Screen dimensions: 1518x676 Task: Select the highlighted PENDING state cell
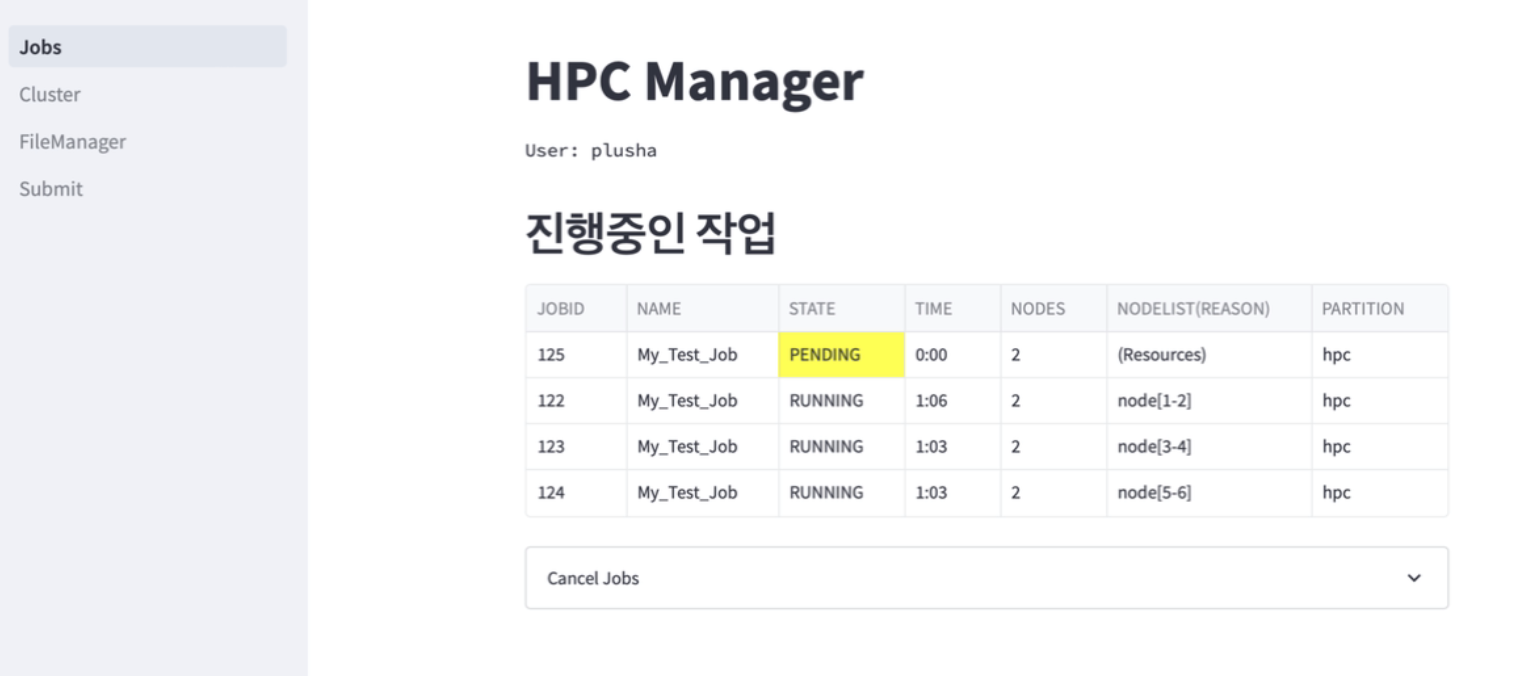click(841, 355)
